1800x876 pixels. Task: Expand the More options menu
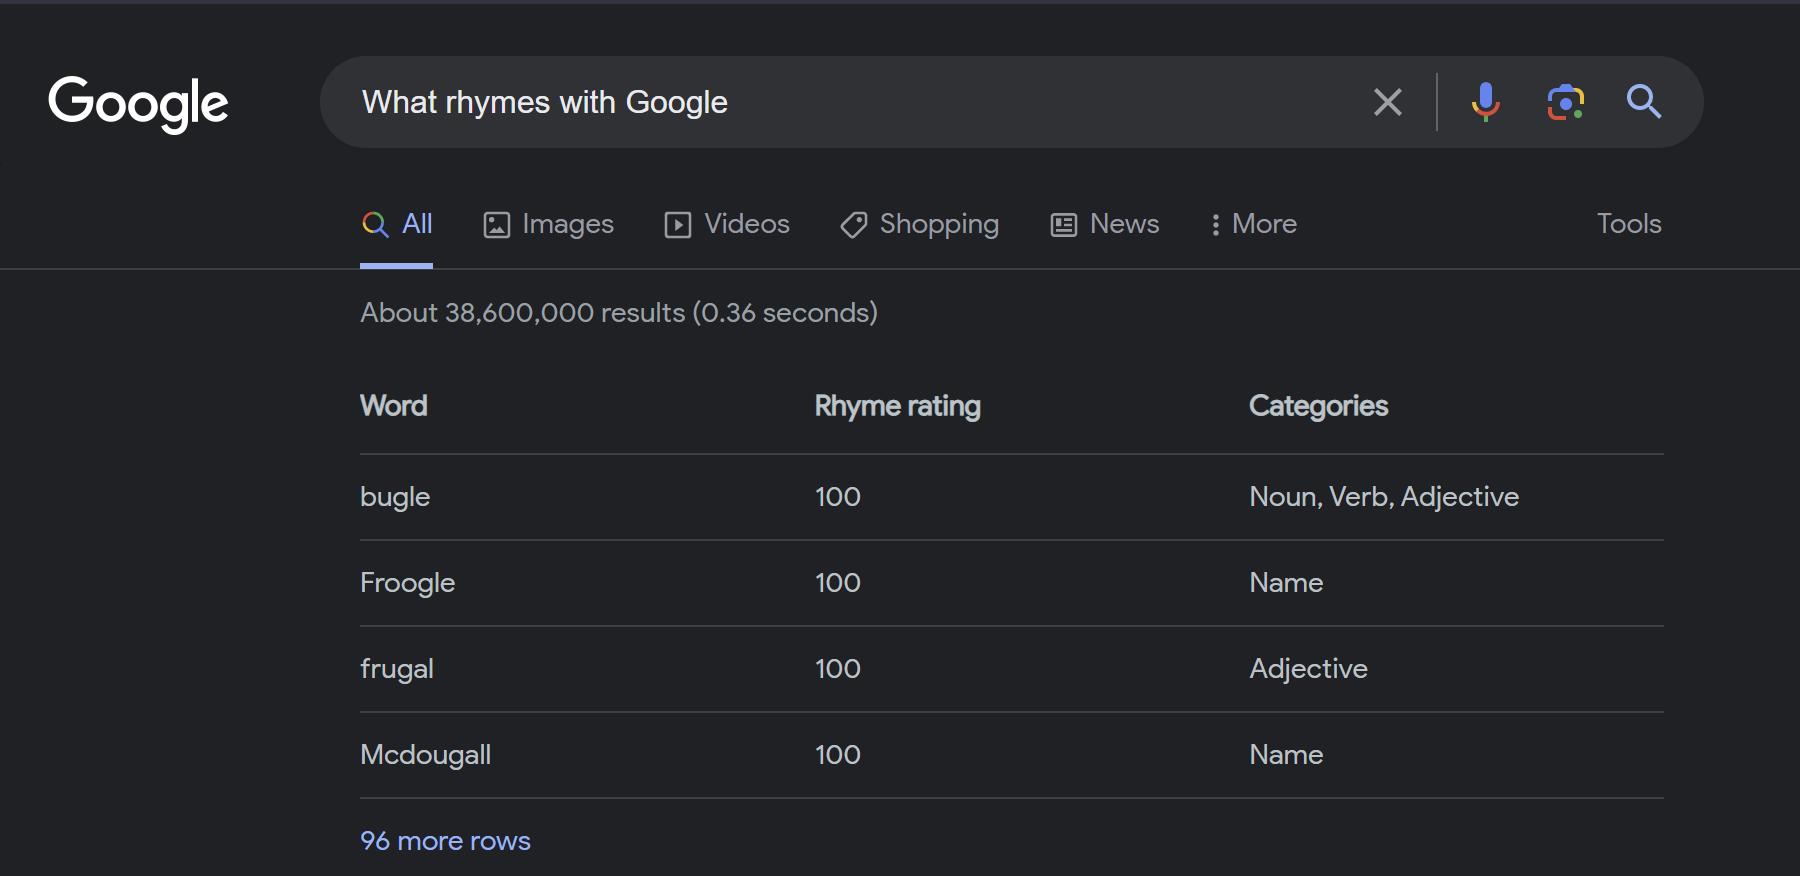click(1253, 224)
